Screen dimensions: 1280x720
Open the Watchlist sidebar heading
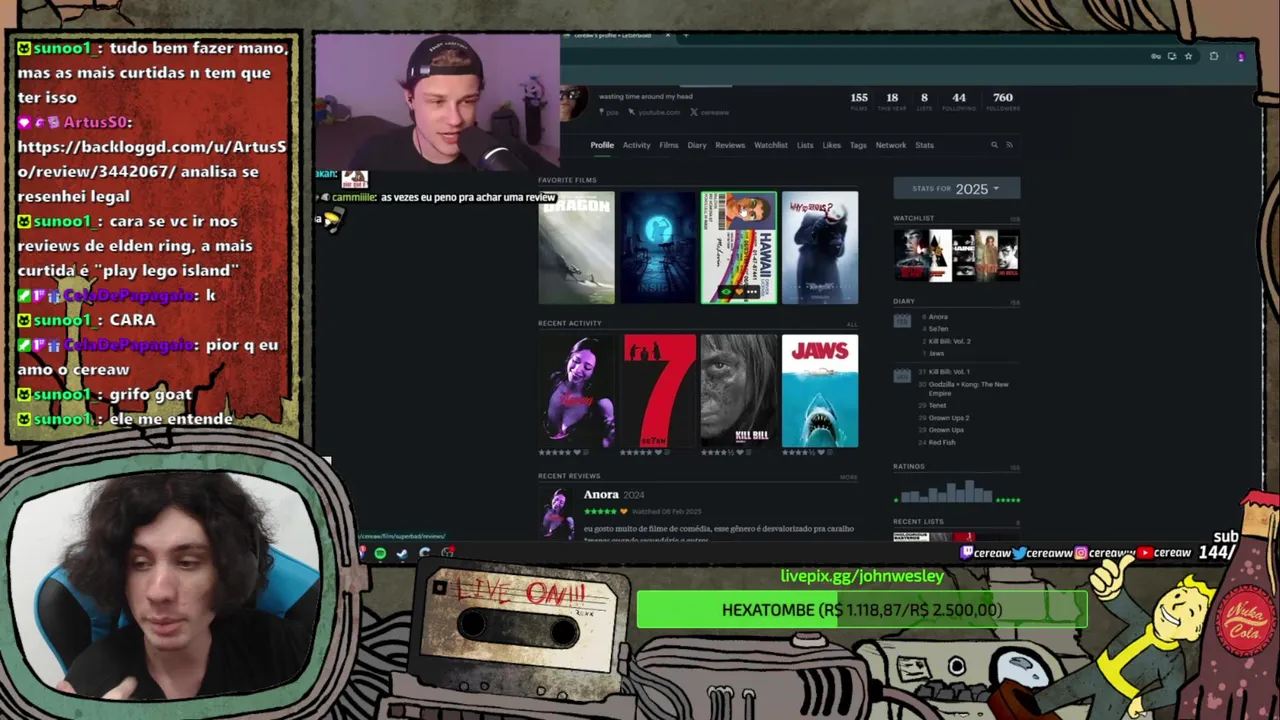(914, 218)
